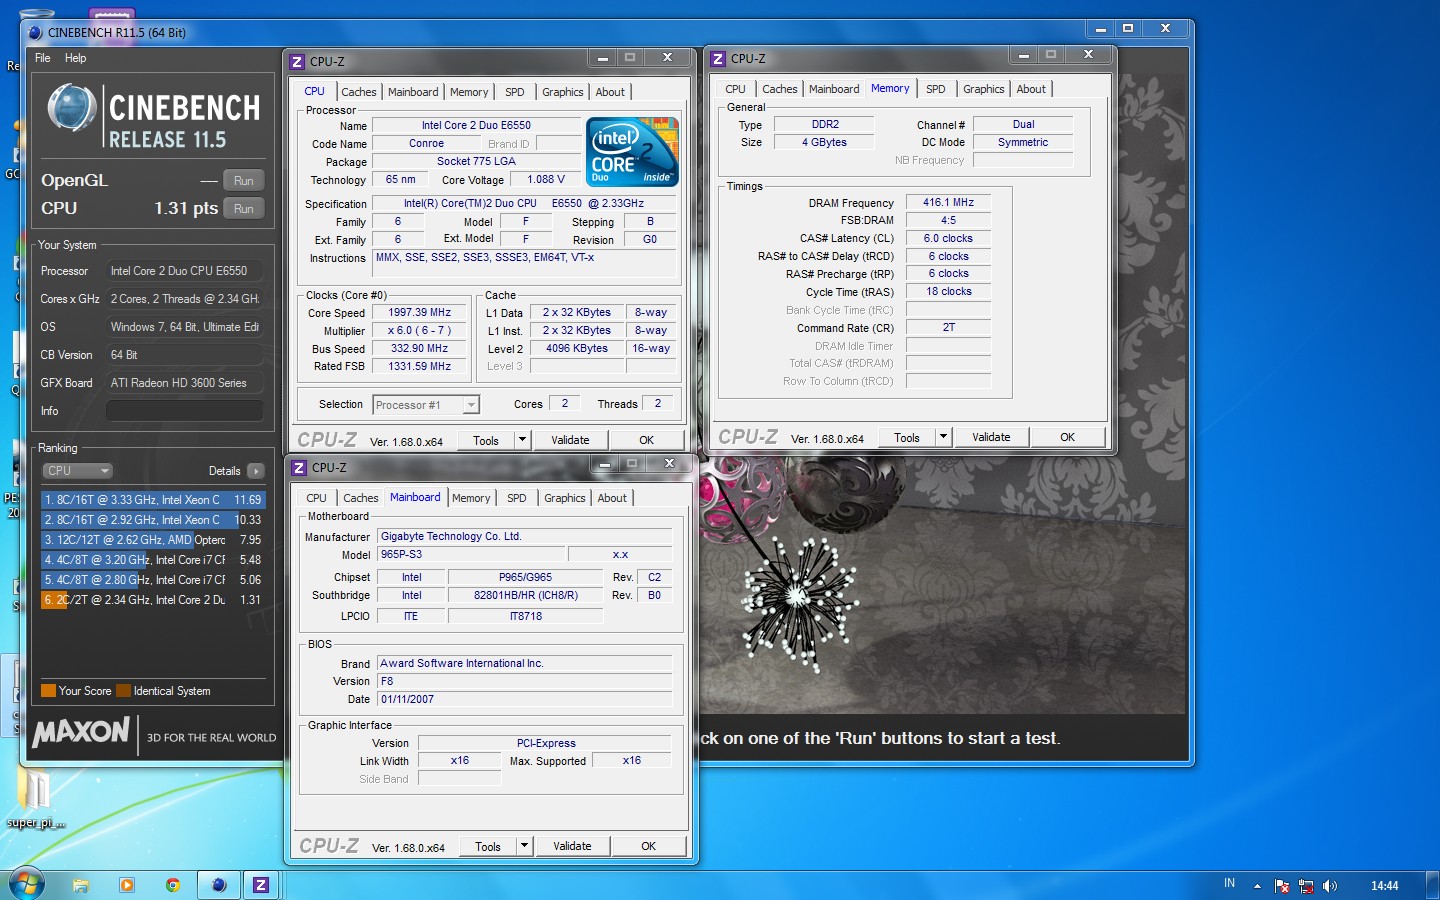Click Tools button in Memory CPU-Z window
Viewport: 1440px width, 900px height.
click(907, 437)
